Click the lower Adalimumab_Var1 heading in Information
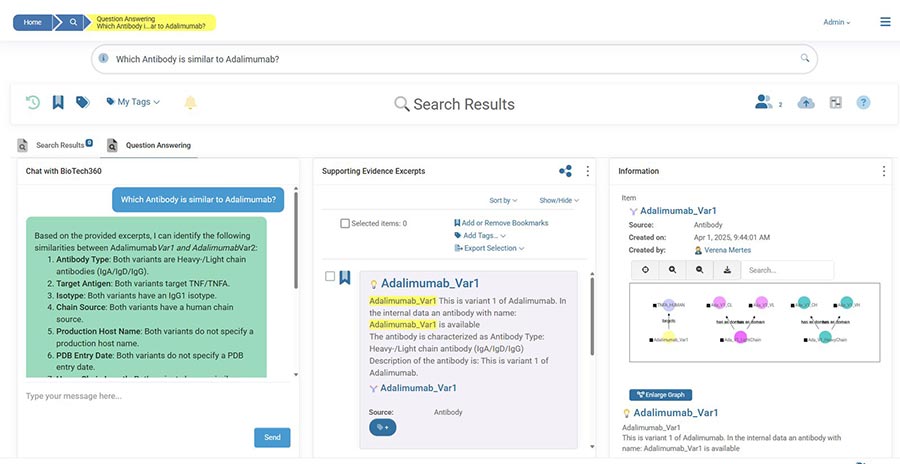Image resolution: width=900 pixels, height=464 pixels. click(x=676, y=413)
